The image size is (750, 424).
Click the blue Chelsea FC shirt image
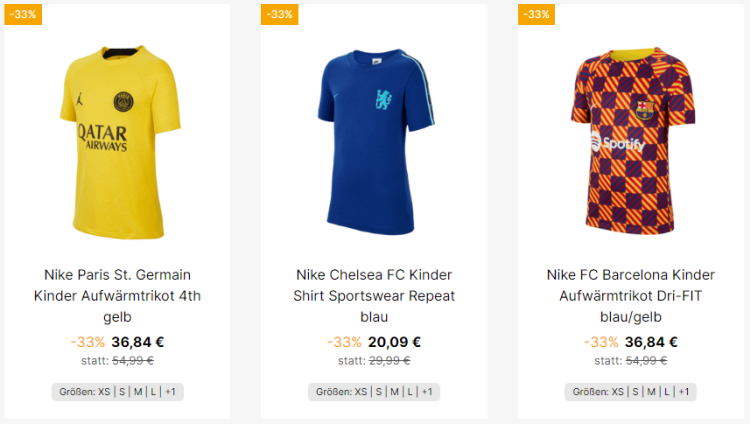[374, 140]
